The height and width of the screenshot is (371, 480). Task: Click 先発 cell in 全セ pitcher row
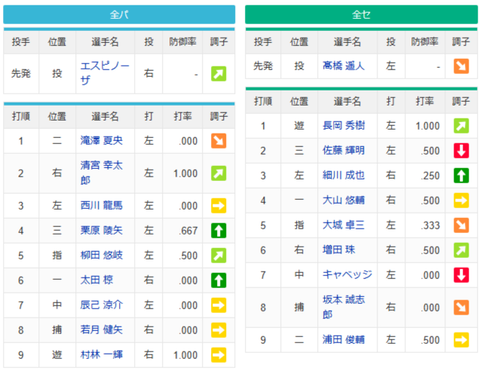(x=263, y=66)
